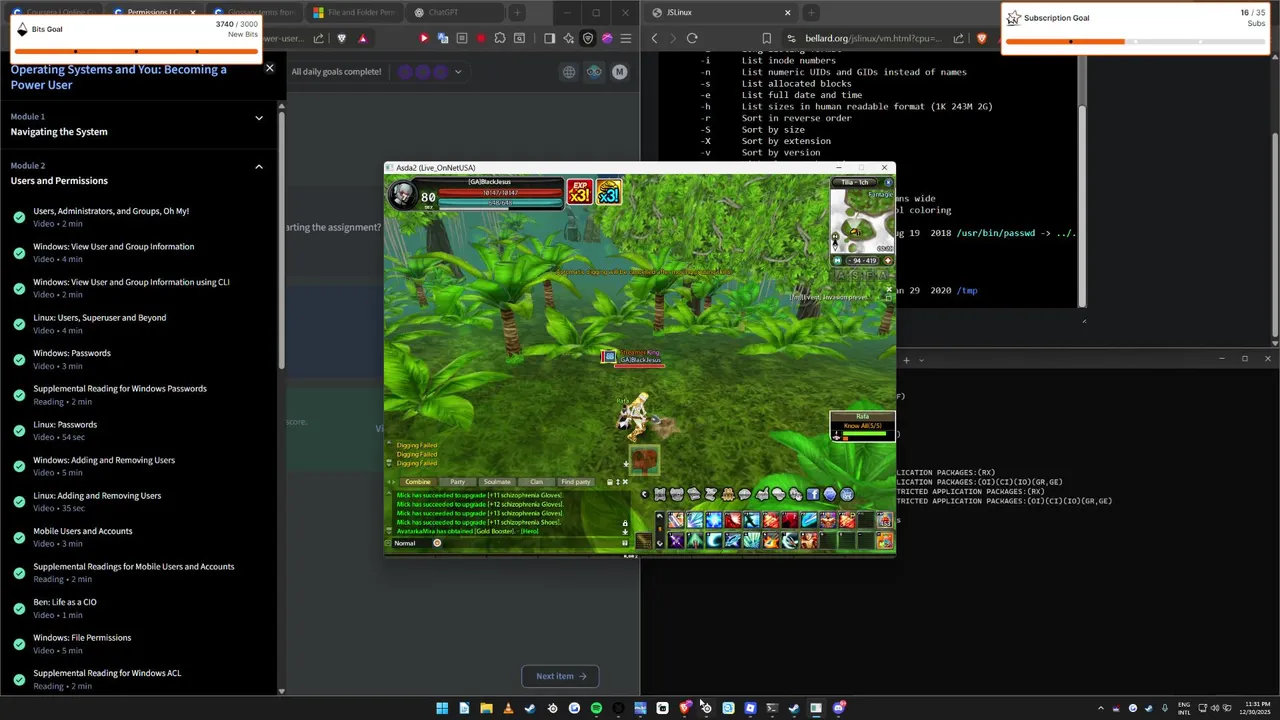Open 'Linux: Passwords' video lesson
This screenshot has width=1280, height=720.
click(x=65, y=424)
